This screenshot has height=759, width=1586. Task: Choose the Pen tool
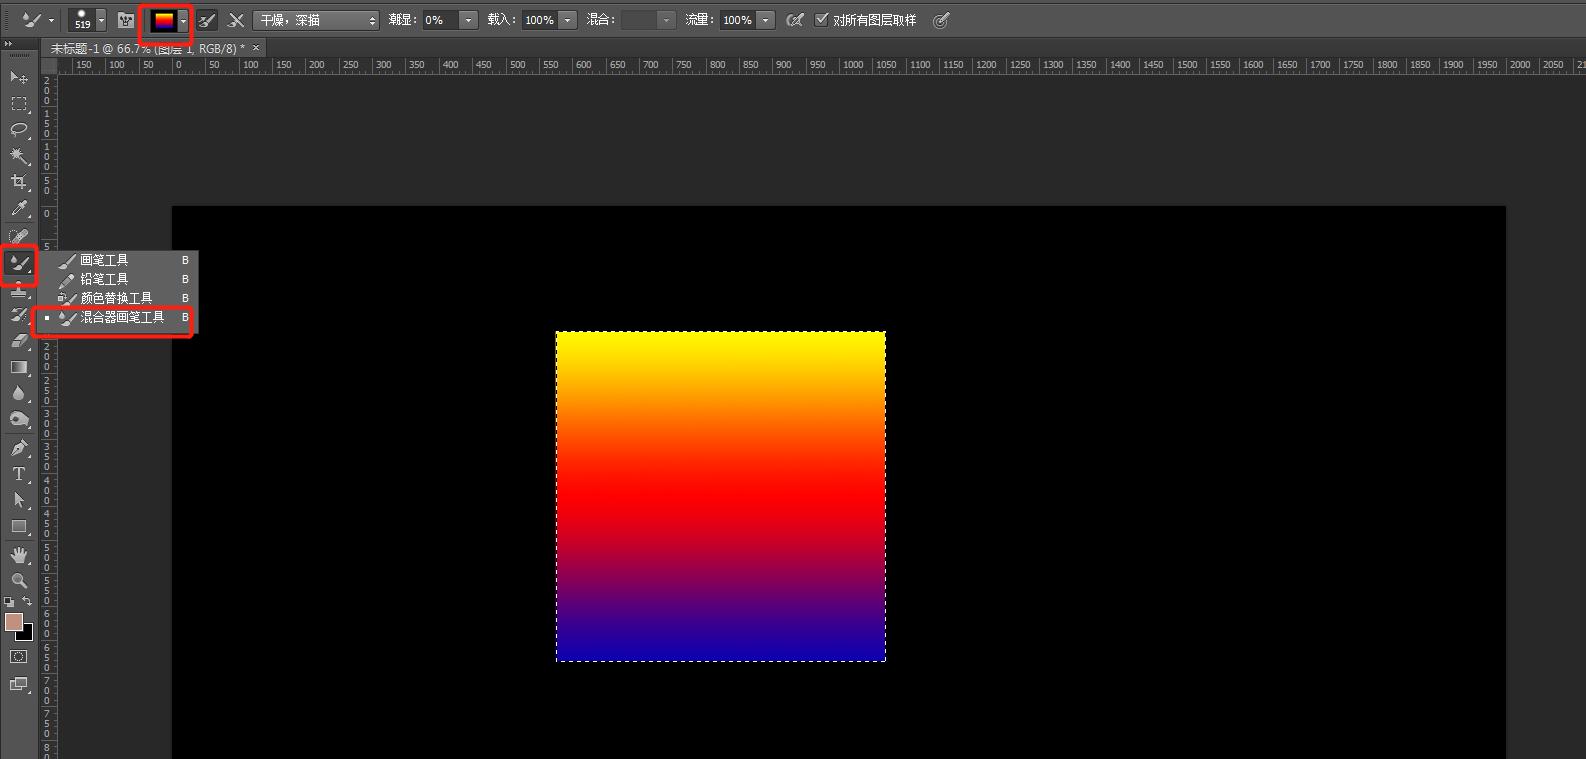point(19,448)
